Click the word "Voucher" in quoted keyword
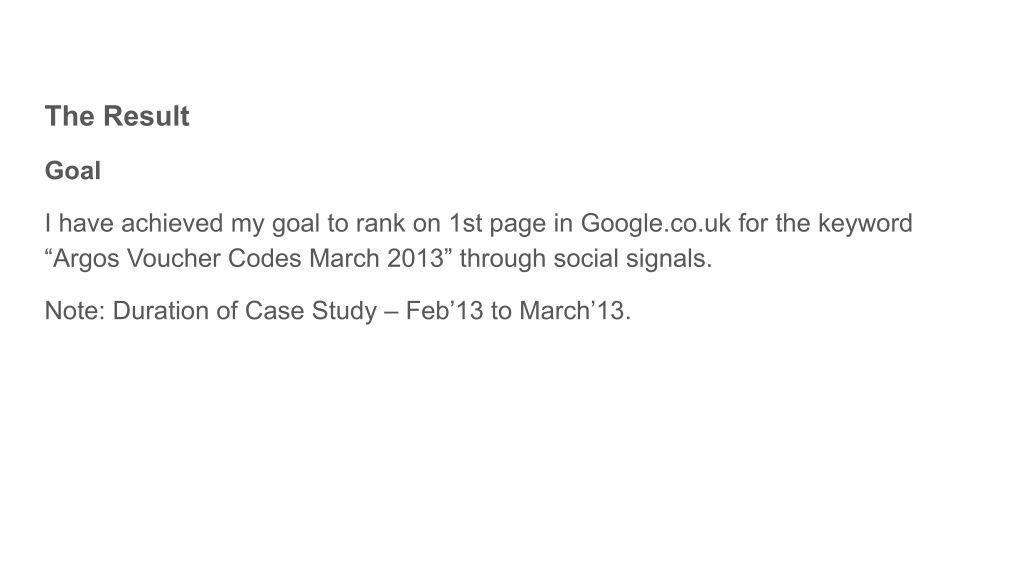1024x576 pixels. click(x=174, y=259)
